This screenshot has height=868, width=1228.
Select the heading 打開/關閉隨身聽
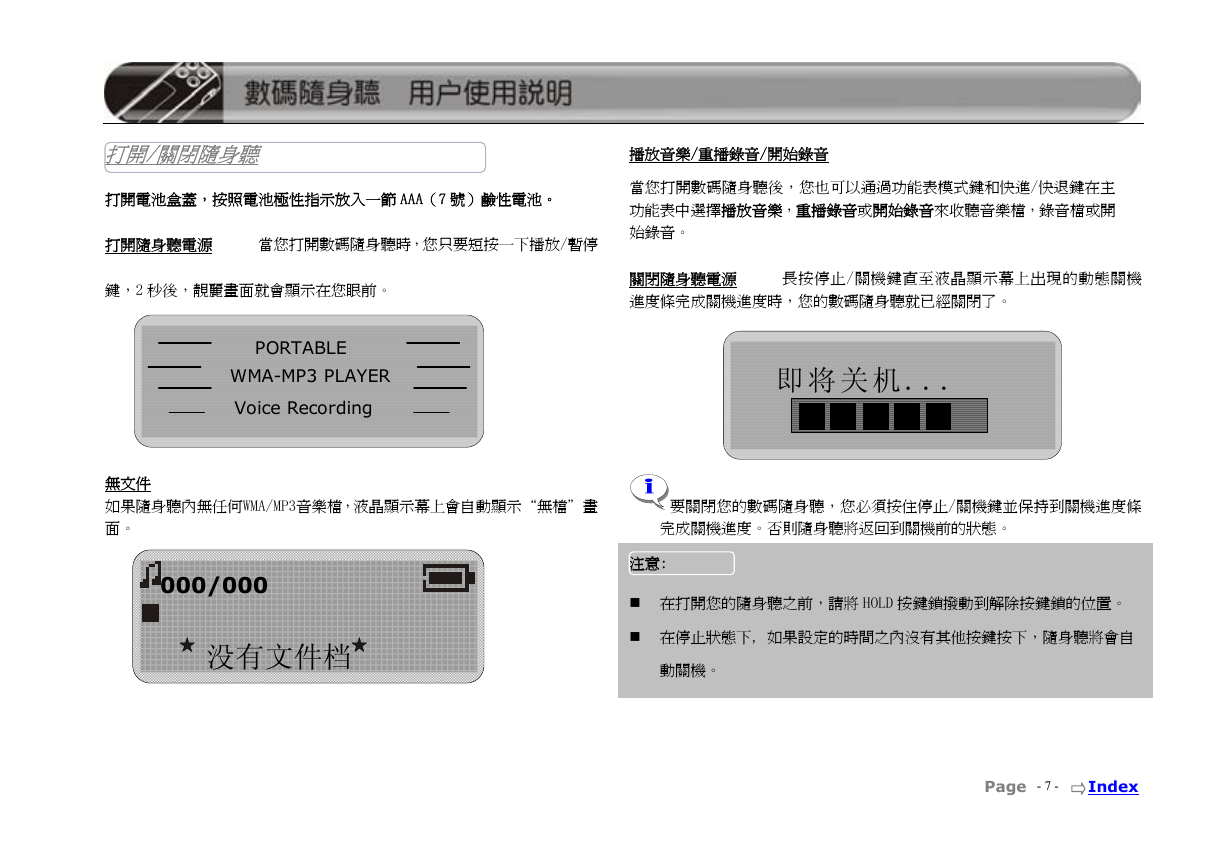click(x=183, y=156)
